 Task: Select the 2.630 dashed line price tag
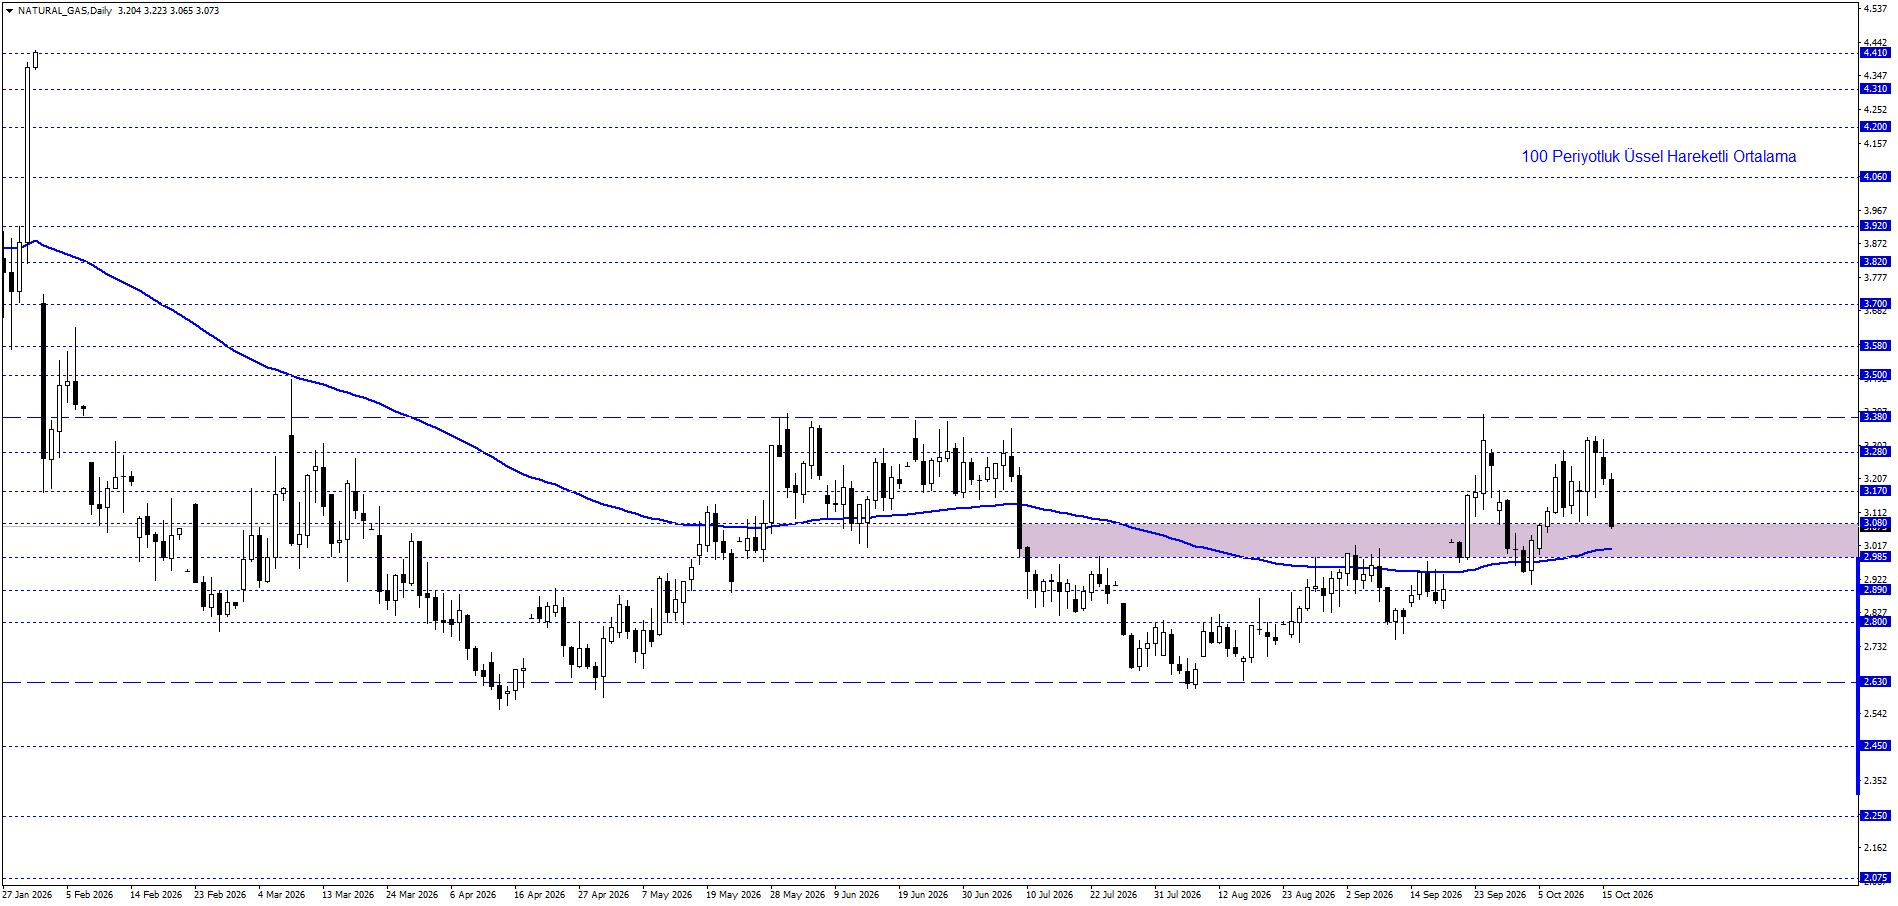coord(1875,682)
